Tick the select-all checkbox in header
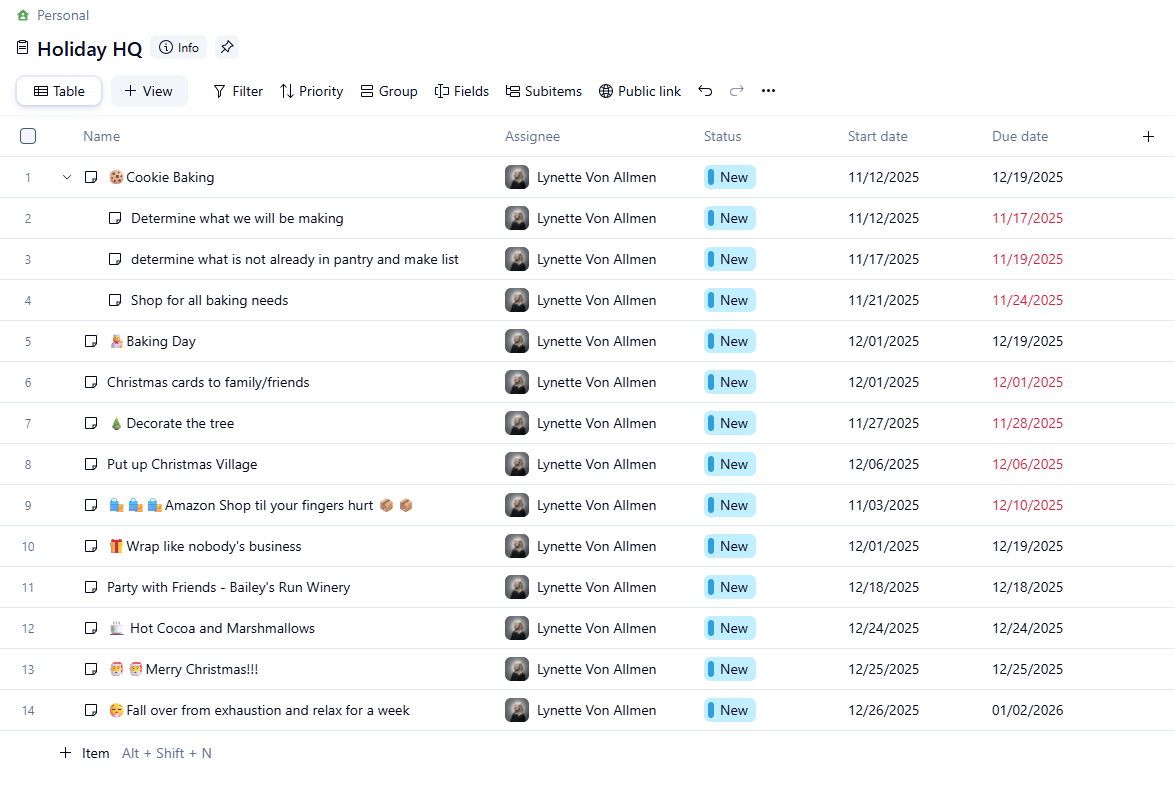 point(28,136)
